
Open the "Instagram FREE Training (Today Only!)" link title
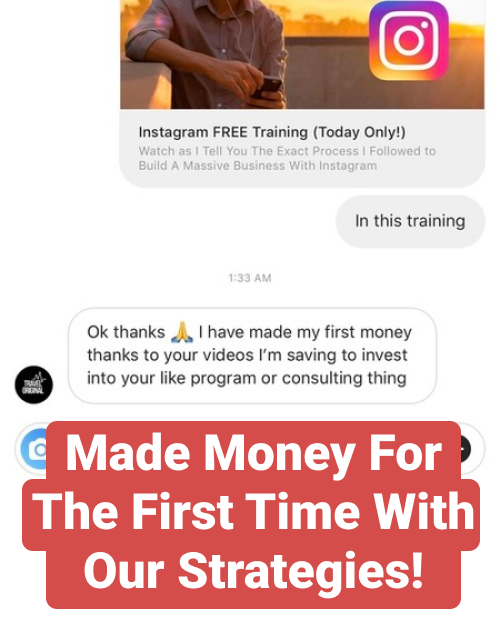[x=272, y=132]
